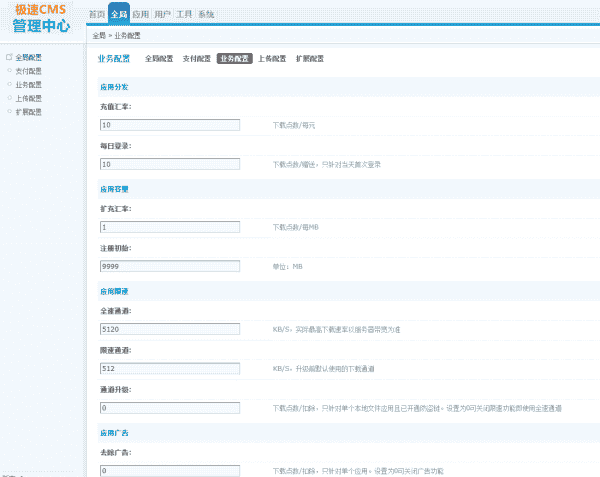The height and width of the screenshot is (477, 600).
Task: Select the 全速通道 field showing 5120
Action: pos(170,329)
